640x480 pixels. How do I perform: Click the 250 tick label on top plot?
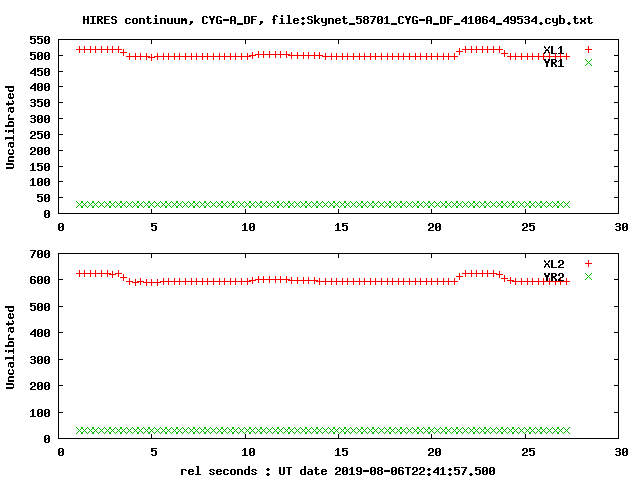[x=40, y=135]
